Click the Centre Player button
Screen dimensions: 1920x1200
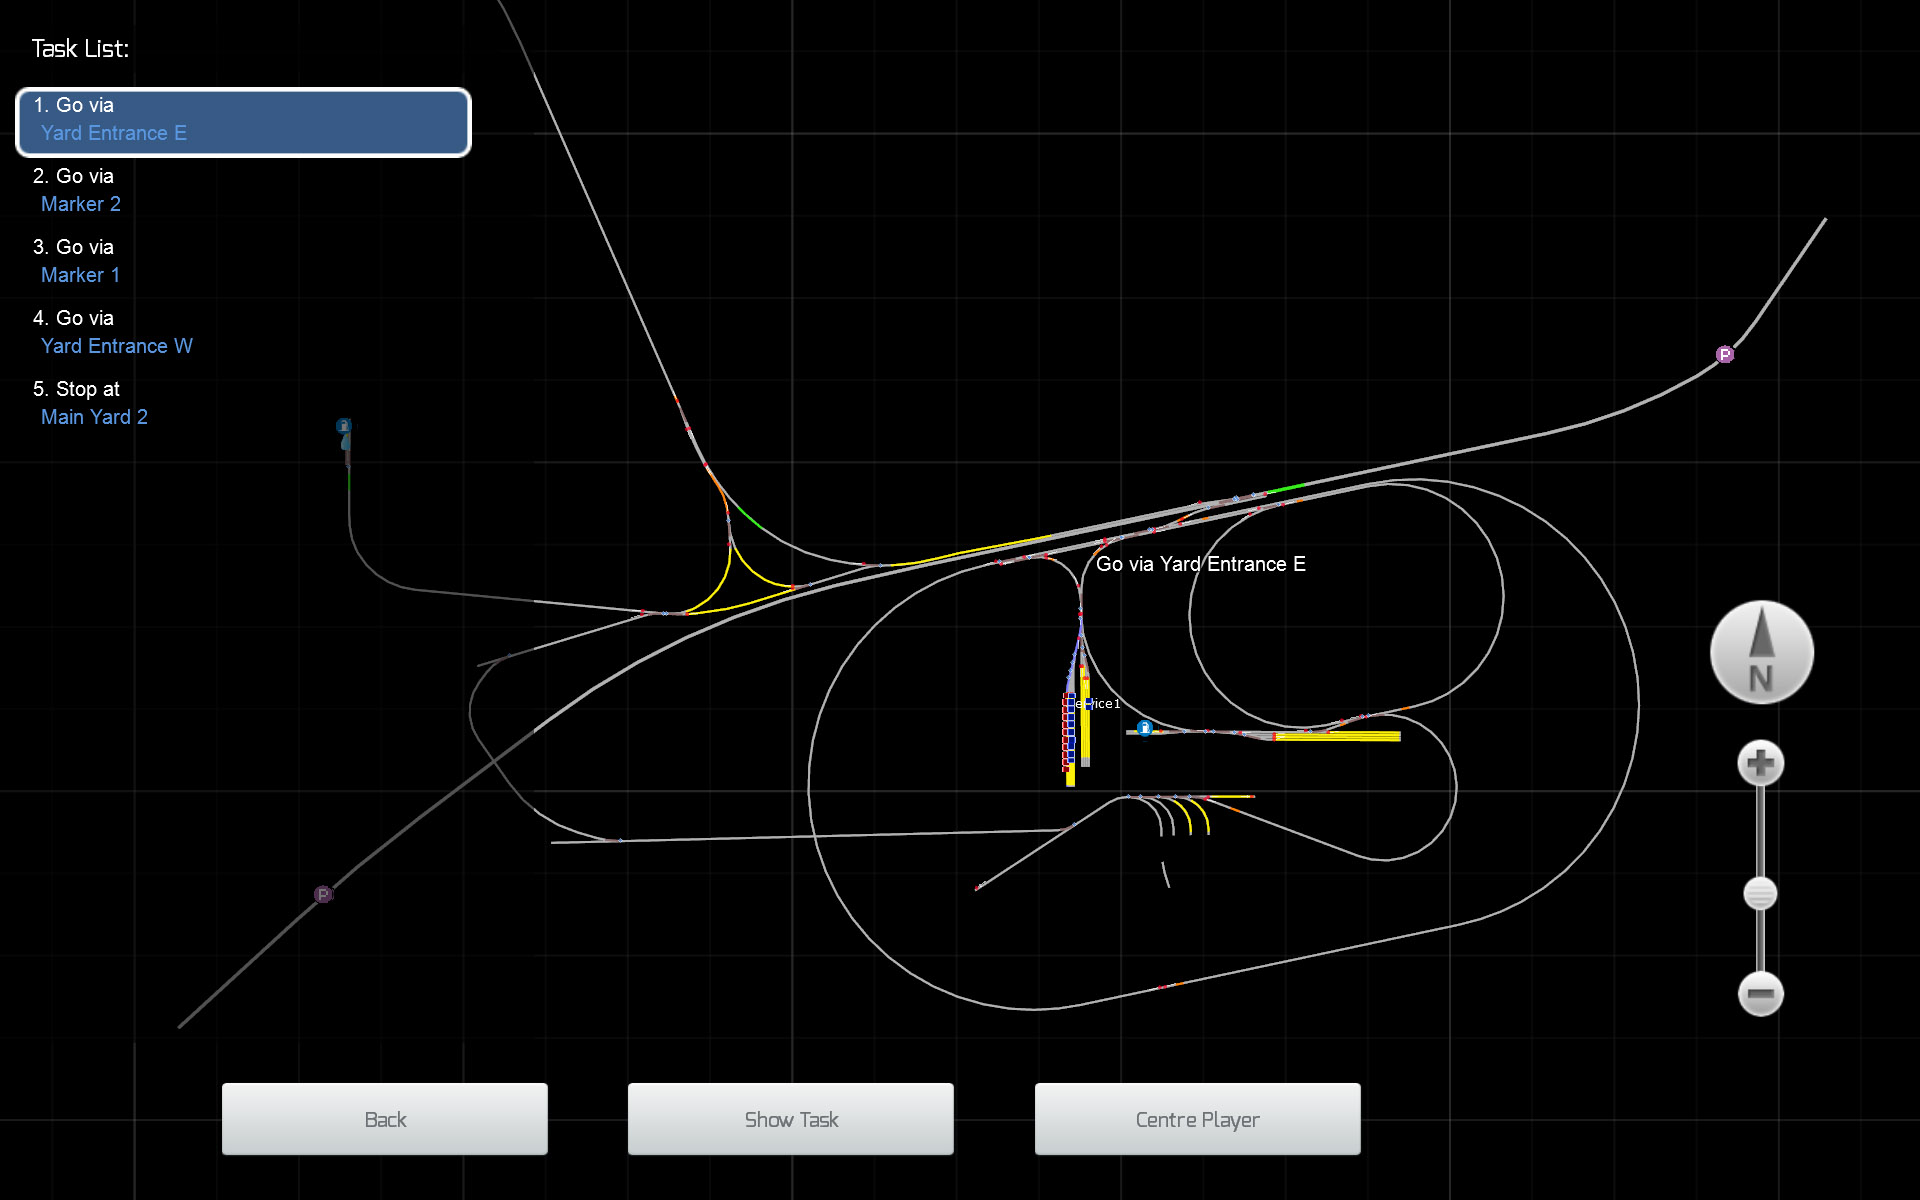[x=1197, y=1119]
